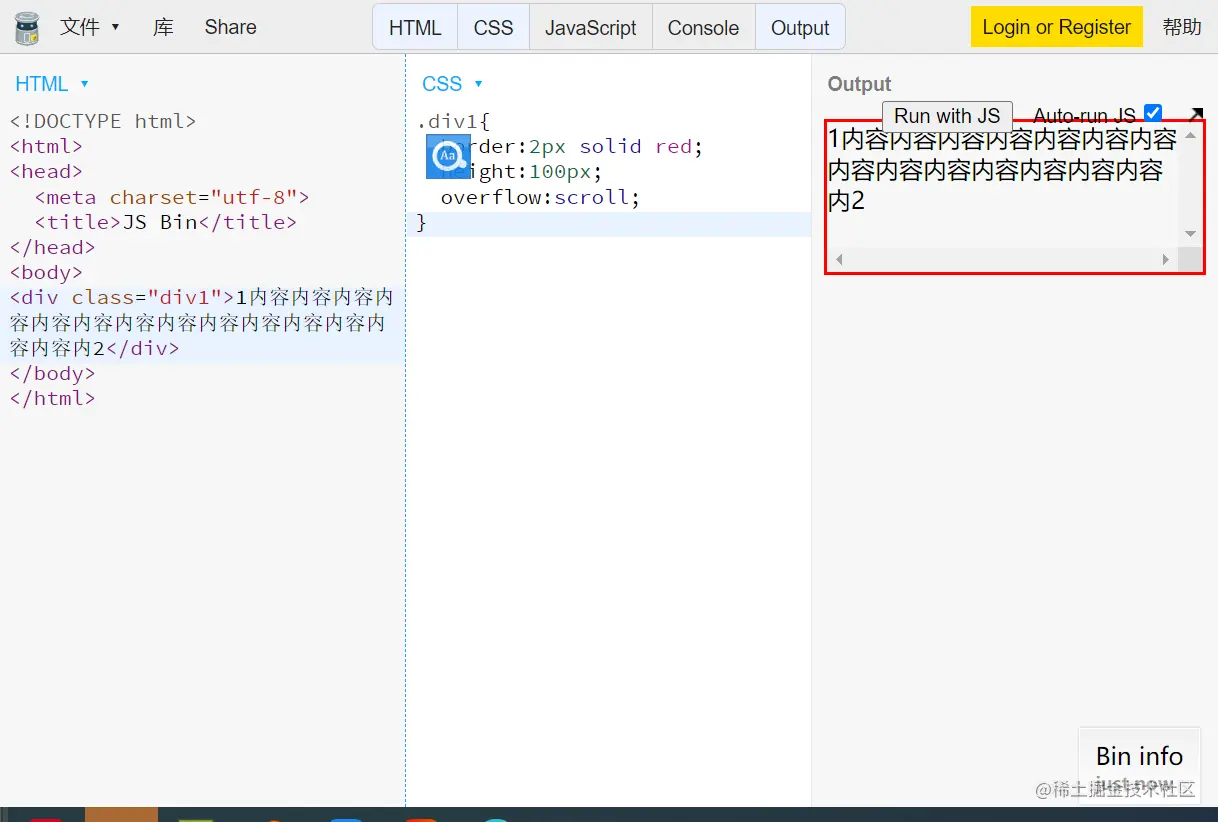1218x822 pixels.
Task: Click the closing </html> tag line
Action: pyautogui.click(x=52, y=398)
